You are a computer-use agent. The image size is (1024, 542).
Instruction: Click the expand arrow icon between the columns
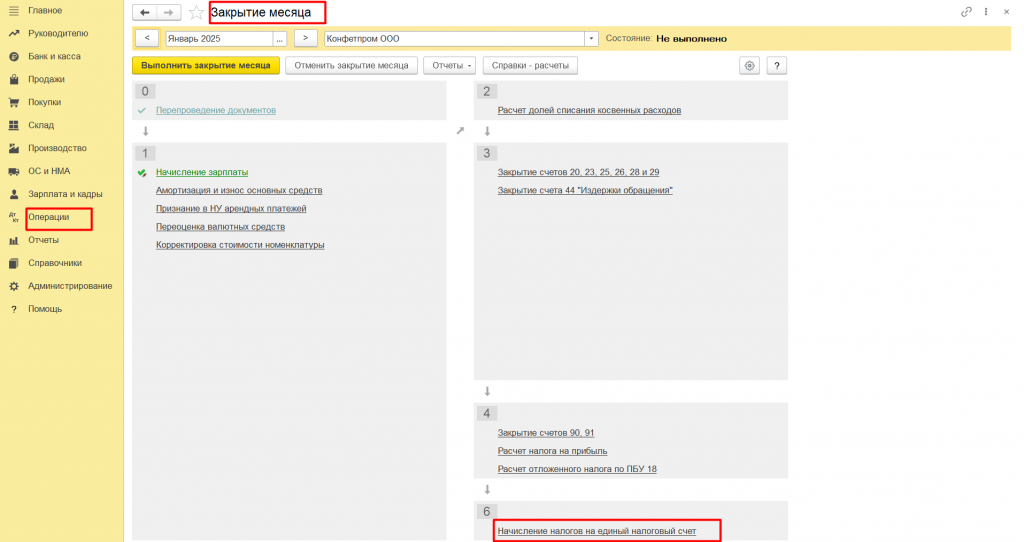(x=460, y=131)
